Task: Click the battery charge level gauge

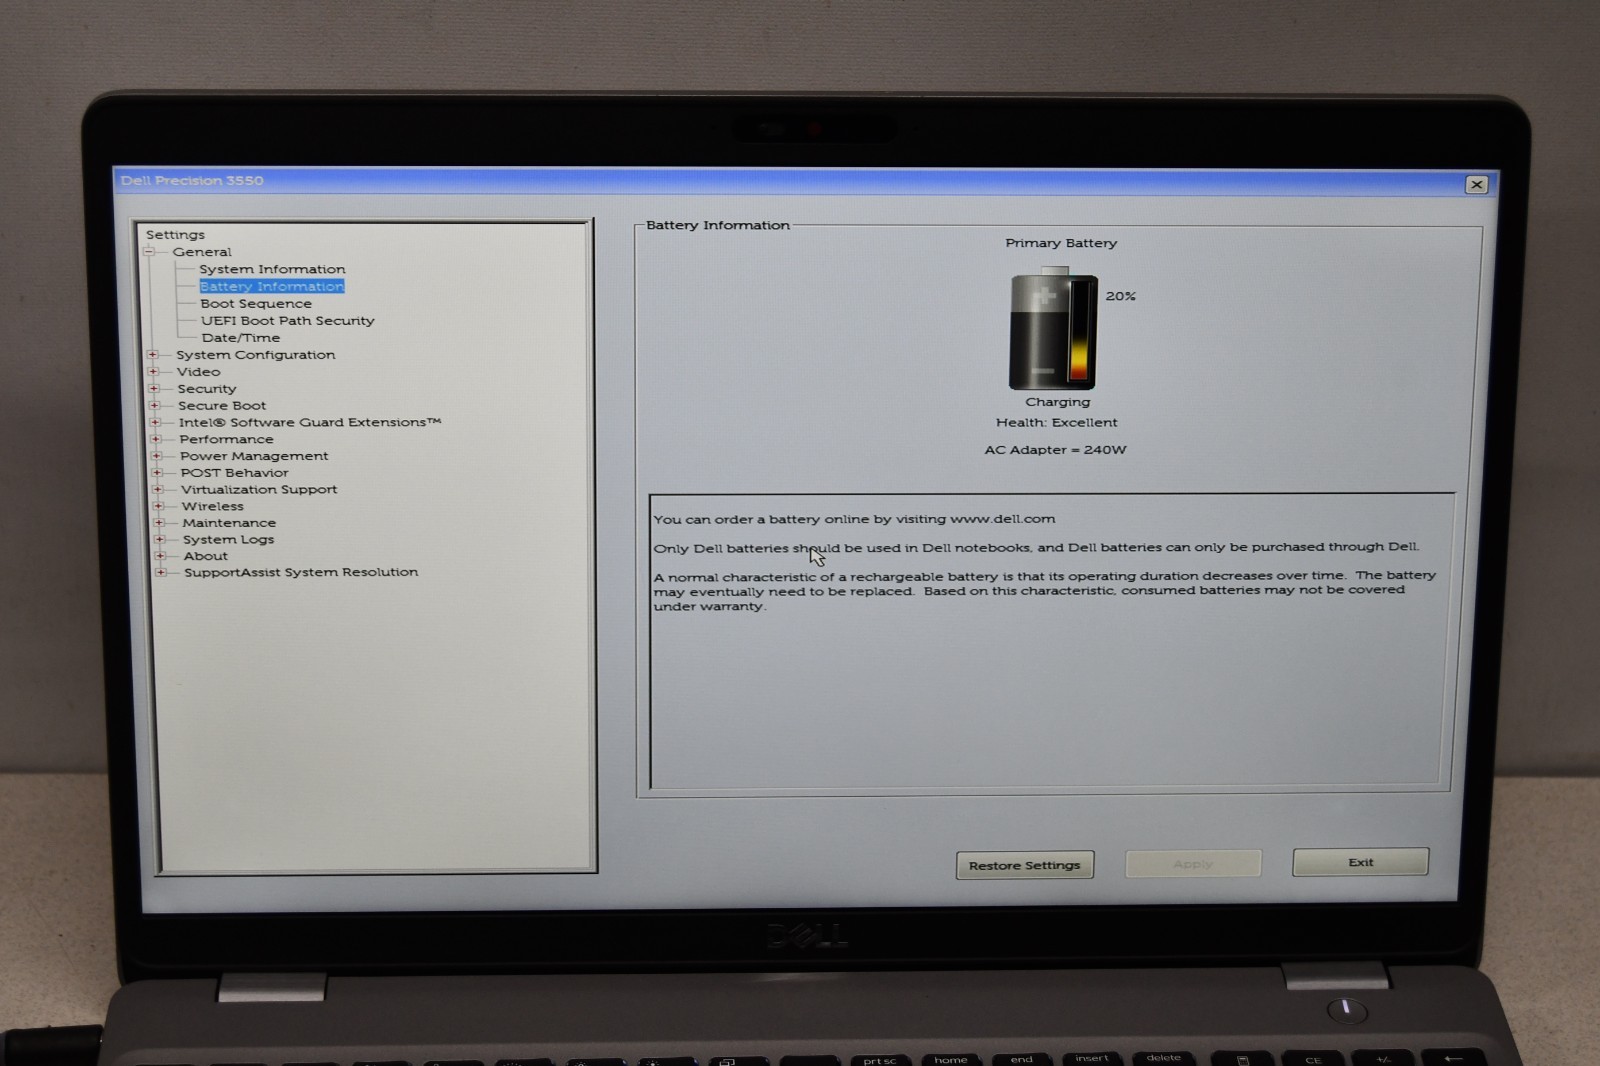Action: coord(1080,331)
